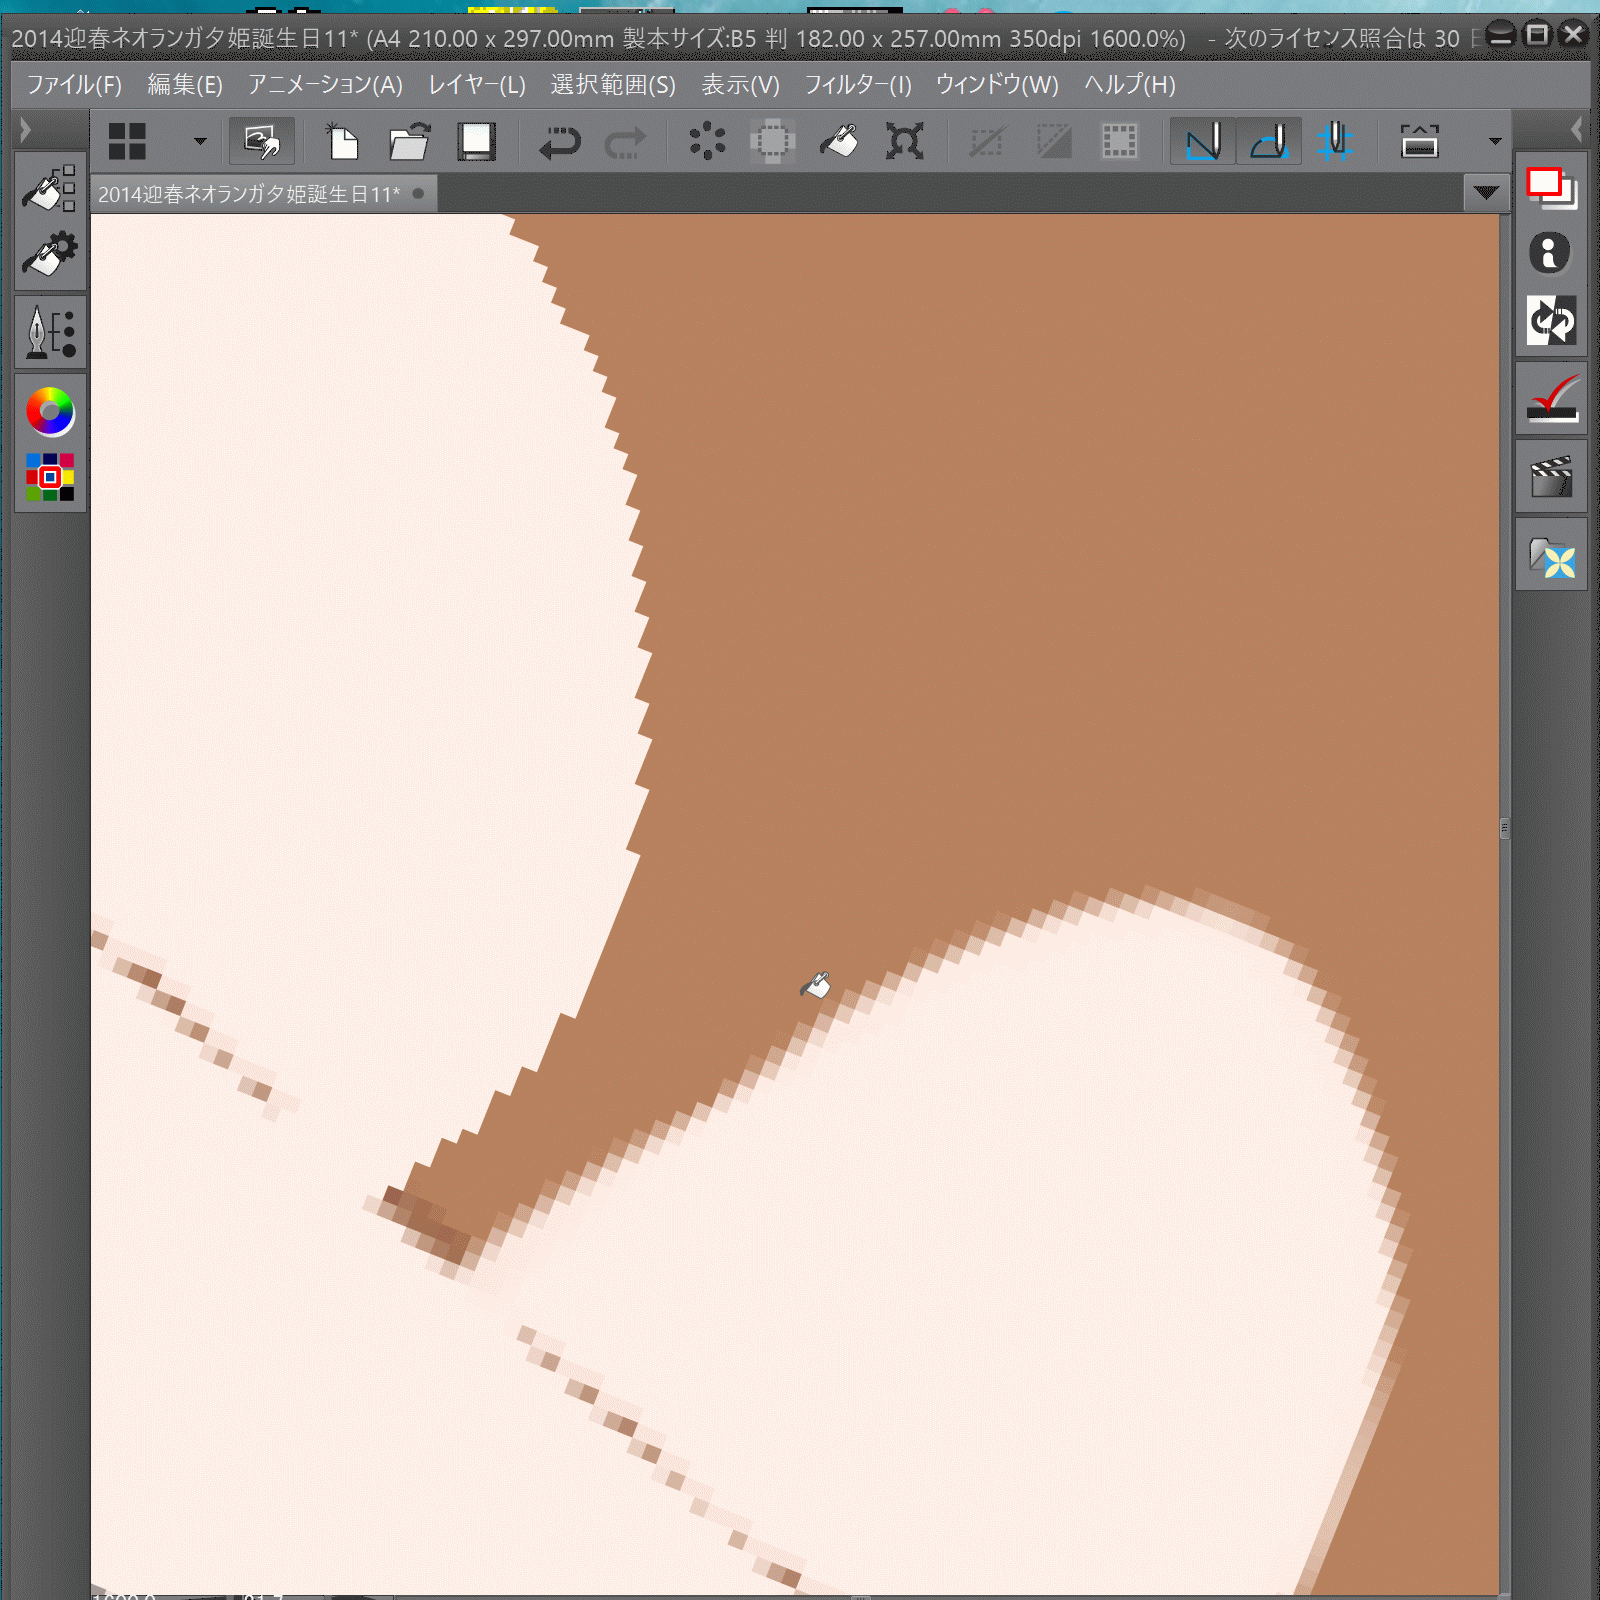Open the Animation Cels clapperboard palette
Viewport: 1600px width, 1600px height.
pyautogui.click(x=1551, y=478)
